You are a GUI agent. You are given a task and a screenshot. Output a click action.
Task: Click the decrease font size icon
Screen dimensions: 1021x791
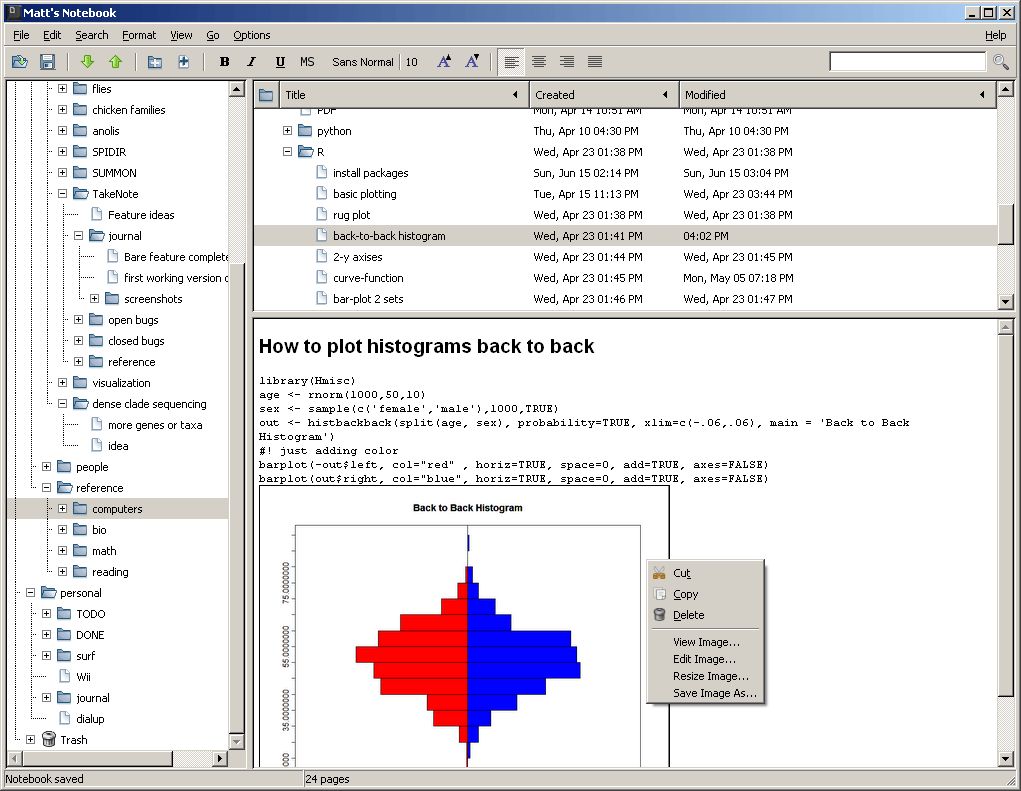472,61
